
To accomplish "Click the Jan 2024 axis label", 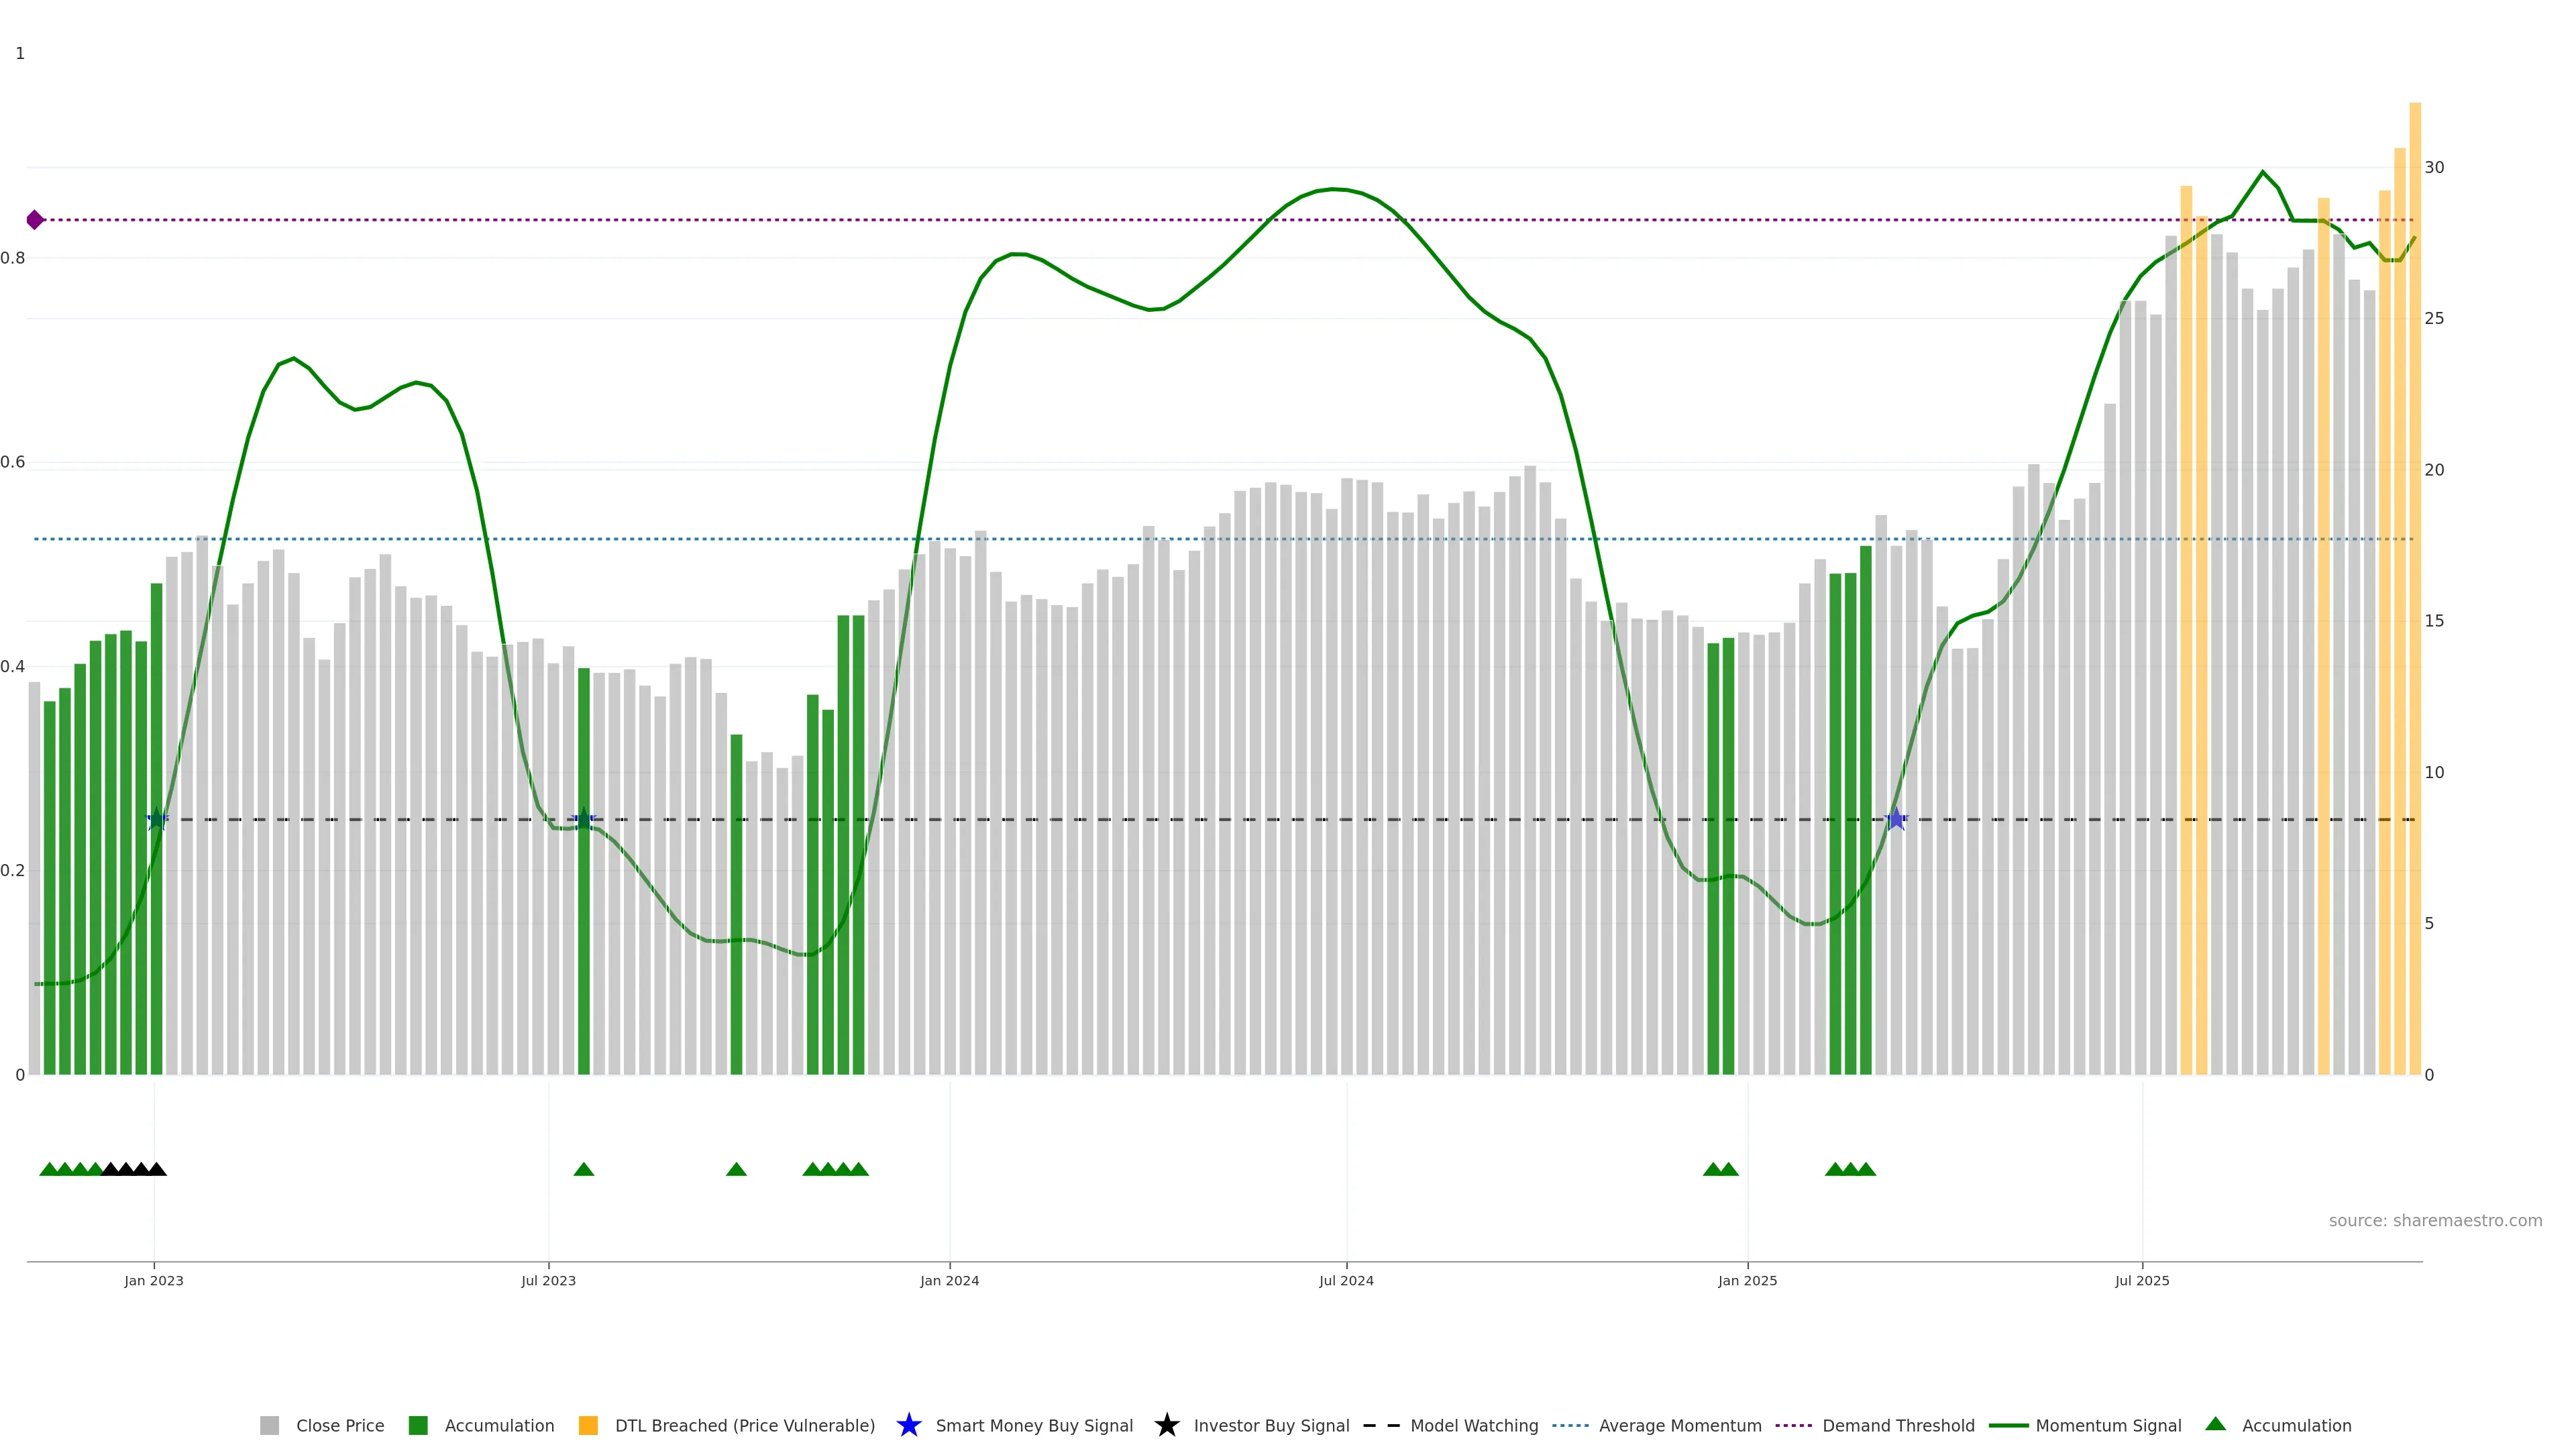I will click(949, 1281).
